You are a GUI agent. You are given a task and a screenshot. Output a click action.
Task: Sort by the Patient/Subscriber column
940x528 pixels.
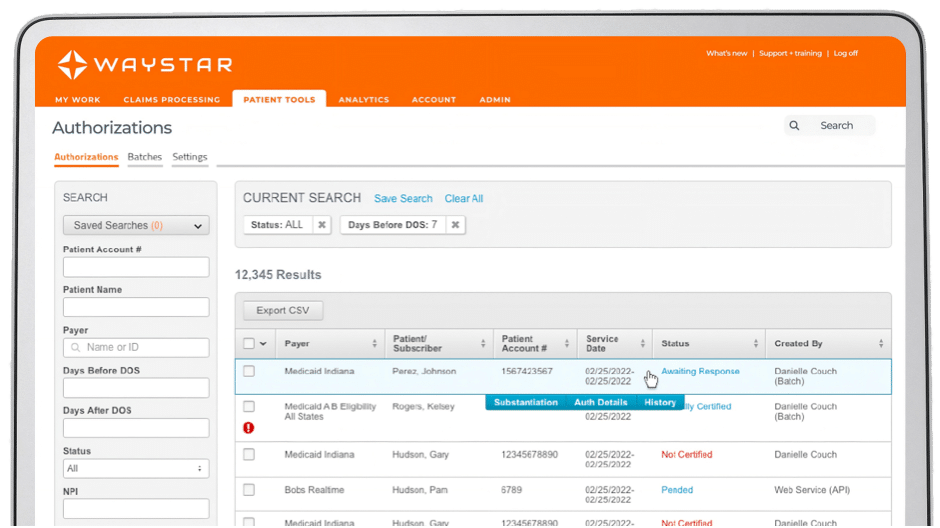click(x=483, y=343)
